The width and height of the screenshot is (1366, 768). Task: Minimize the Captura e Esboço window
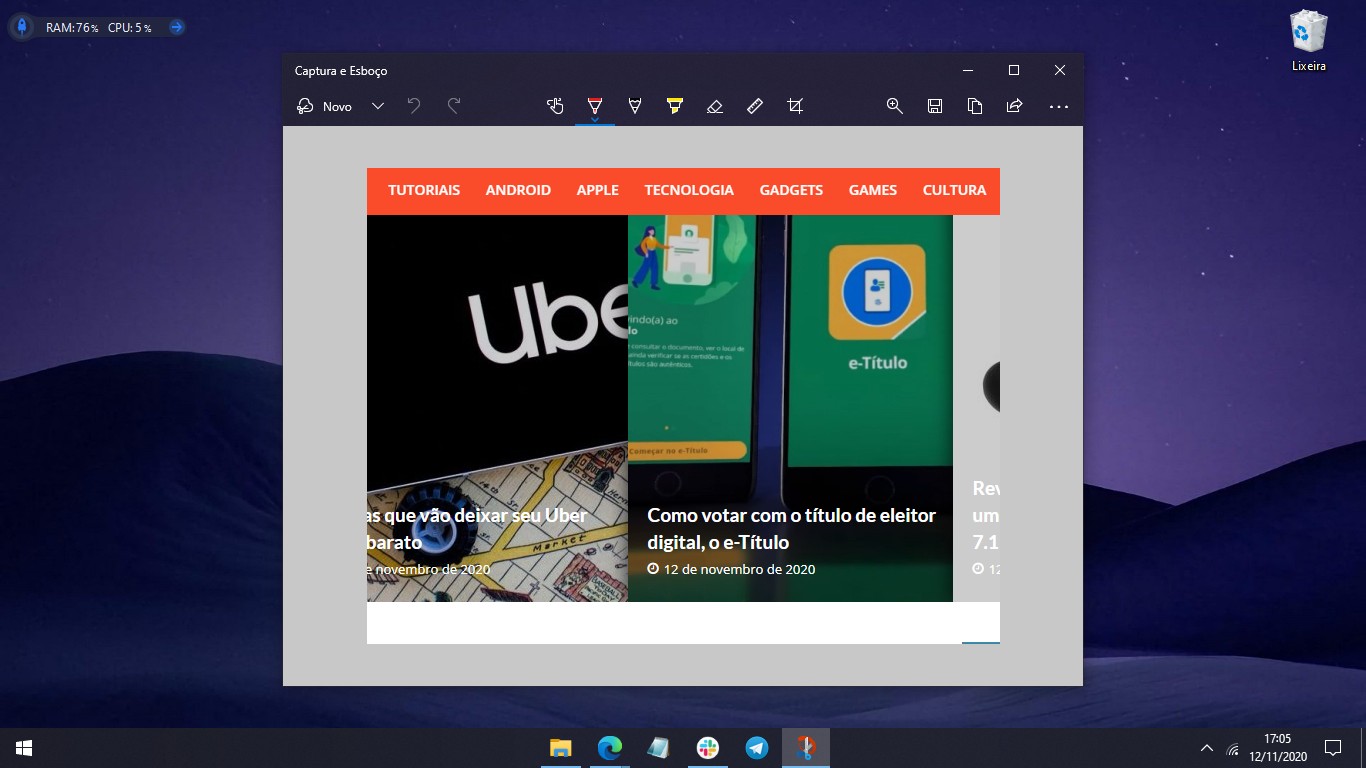(x=968, y=70)
